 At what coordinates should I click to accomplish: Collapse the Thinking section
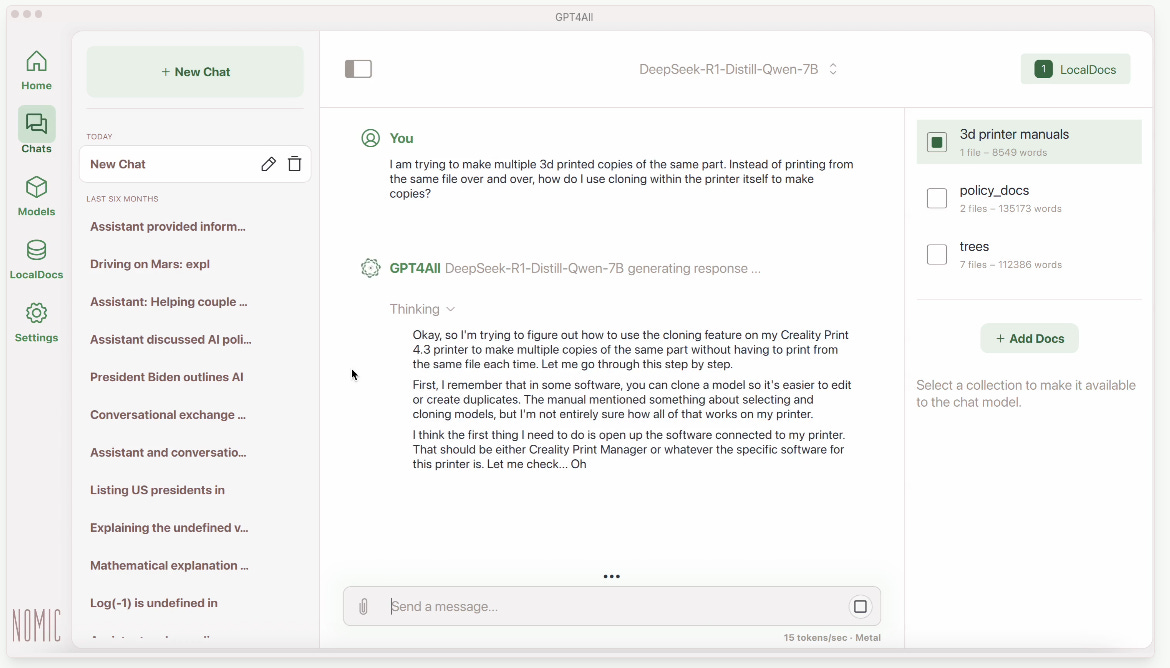click(422, 309)
